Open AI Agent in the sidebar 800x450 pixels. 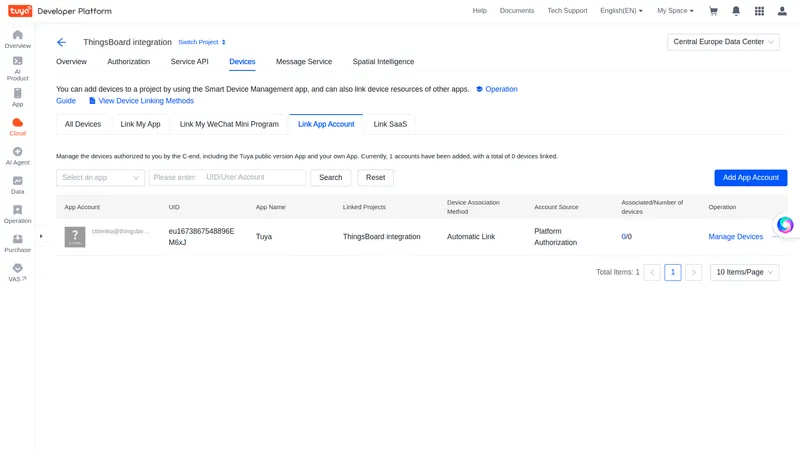click(17, 156)
